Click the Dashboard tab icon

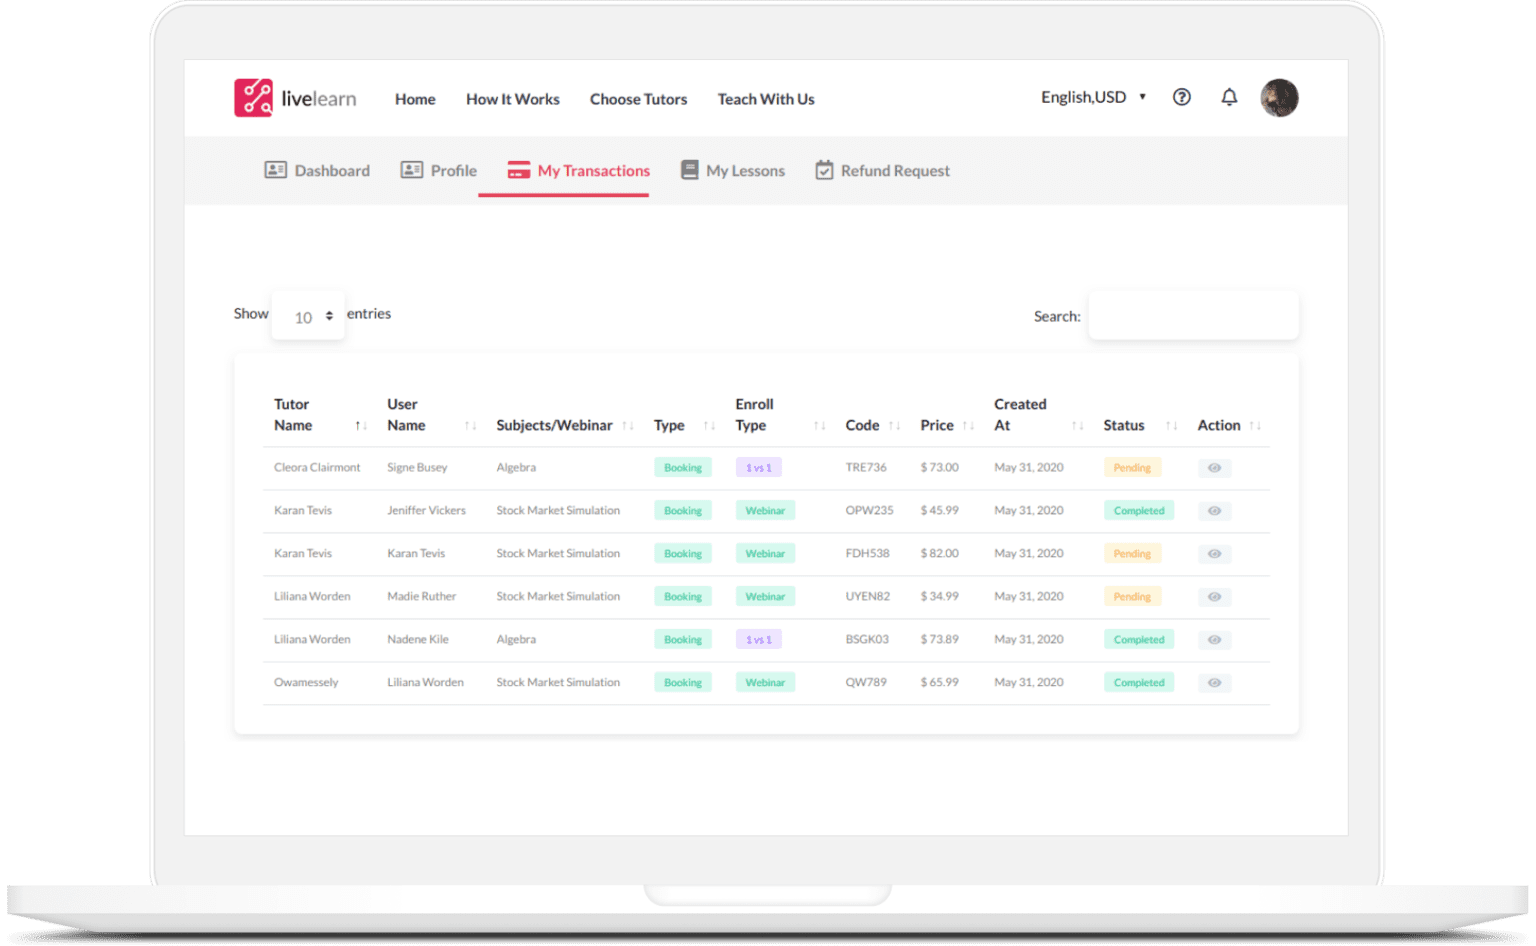pyautogui.click(x=274, y=170)
